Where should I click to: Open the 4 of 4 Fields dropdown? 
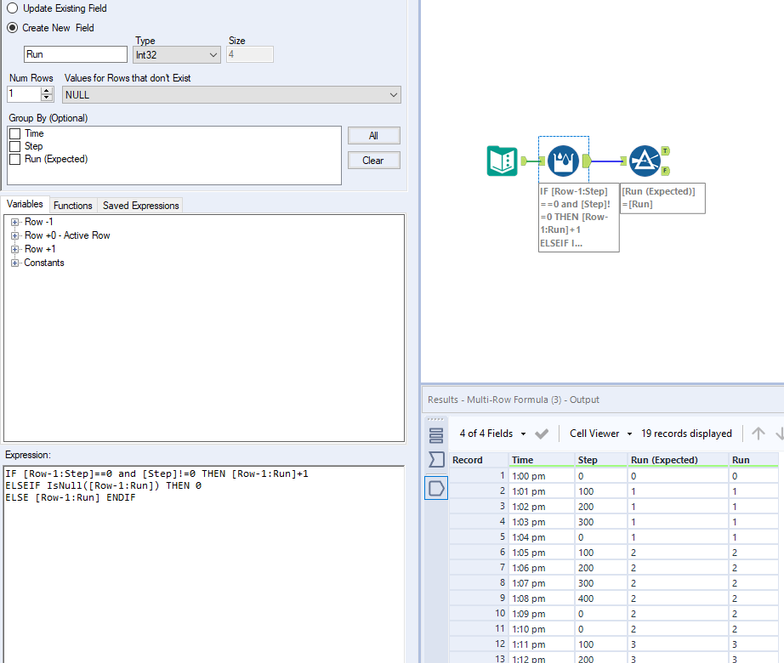click(x=492, y=434)
